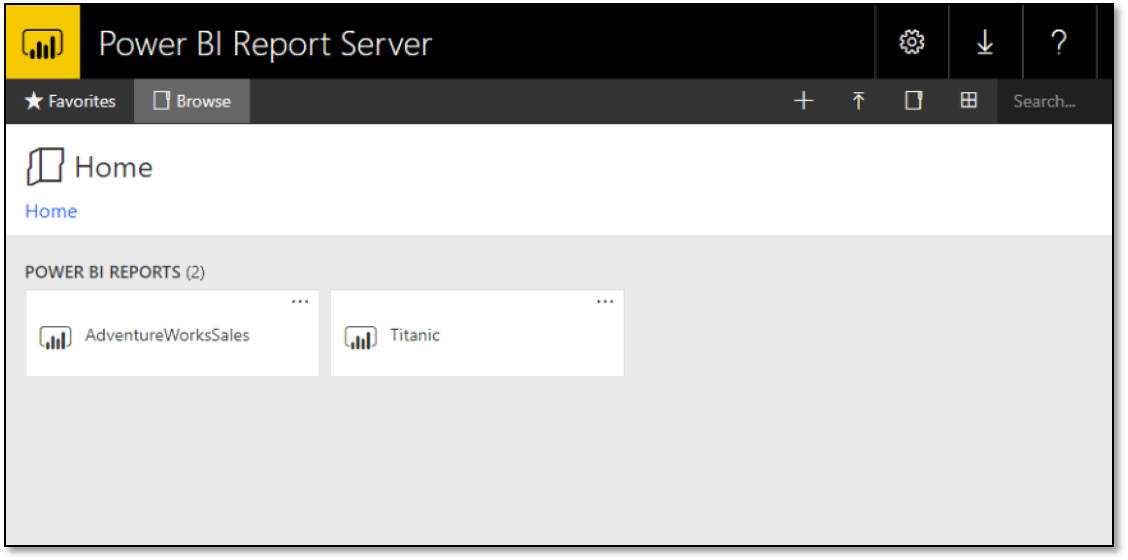
Task: Click the Titanic report chart icon
Action: tap(360, 337)
